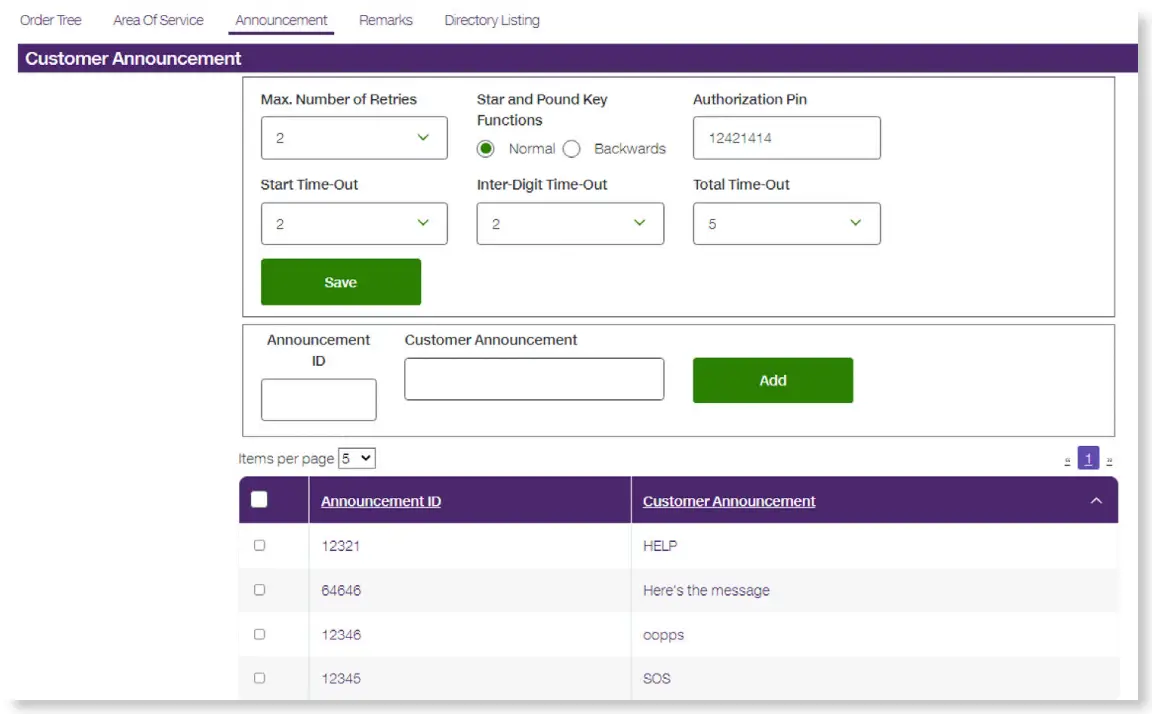Screen dimensions: 1152x714
Task: Change the Items per page selector
Action: click(x=357, y=458)
